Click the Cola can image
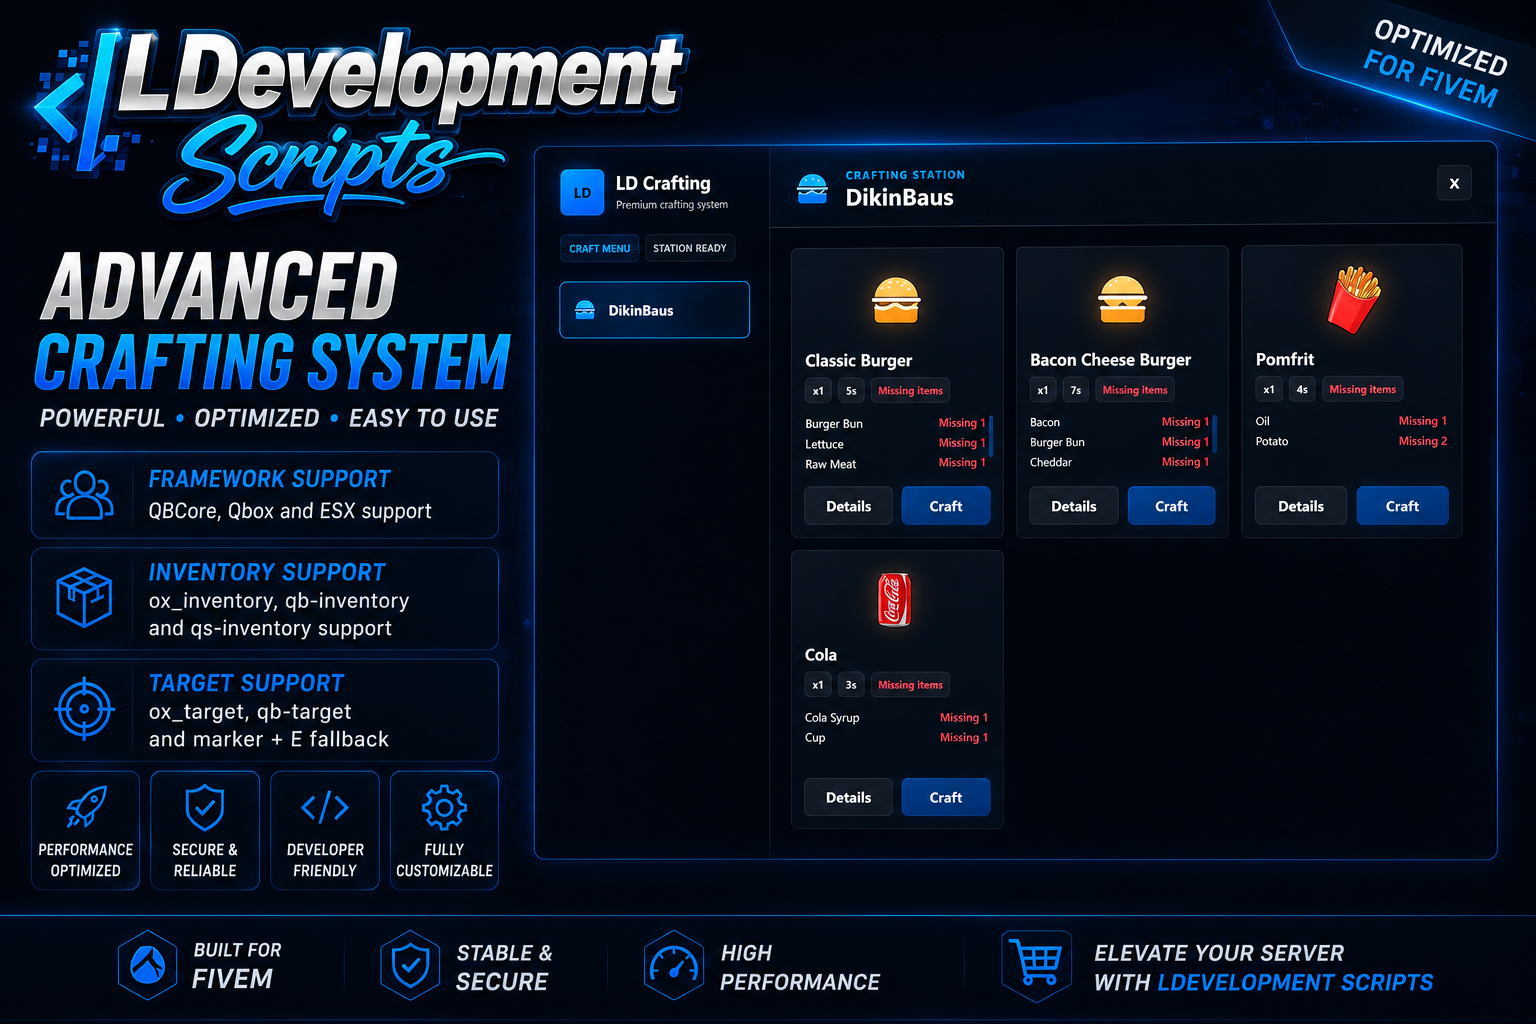This screenshot has height=1024, width=1536. (894, 599)
